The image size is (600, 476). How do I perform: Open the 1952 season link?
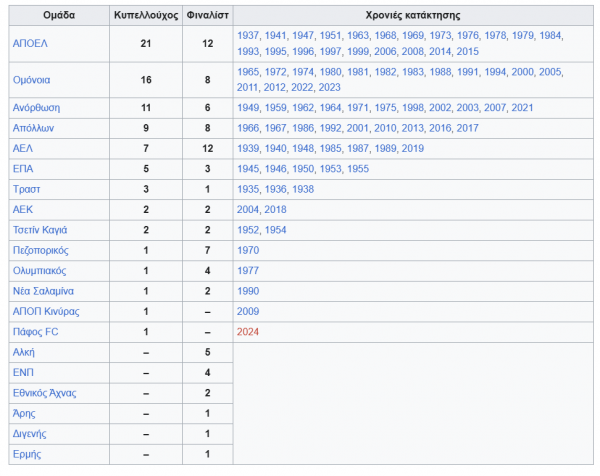[248, 230]
